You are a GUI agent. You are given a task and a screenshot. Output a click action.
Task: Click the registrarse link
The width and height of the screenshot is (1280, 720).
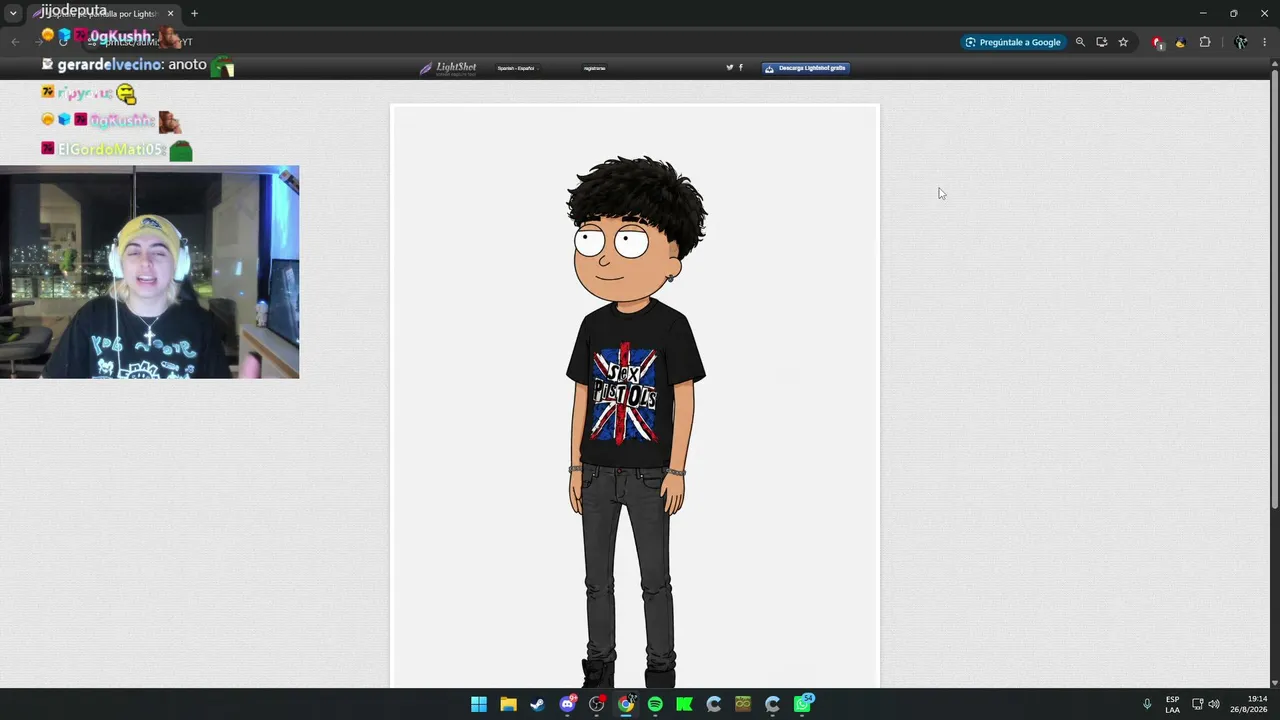(594, 68)
